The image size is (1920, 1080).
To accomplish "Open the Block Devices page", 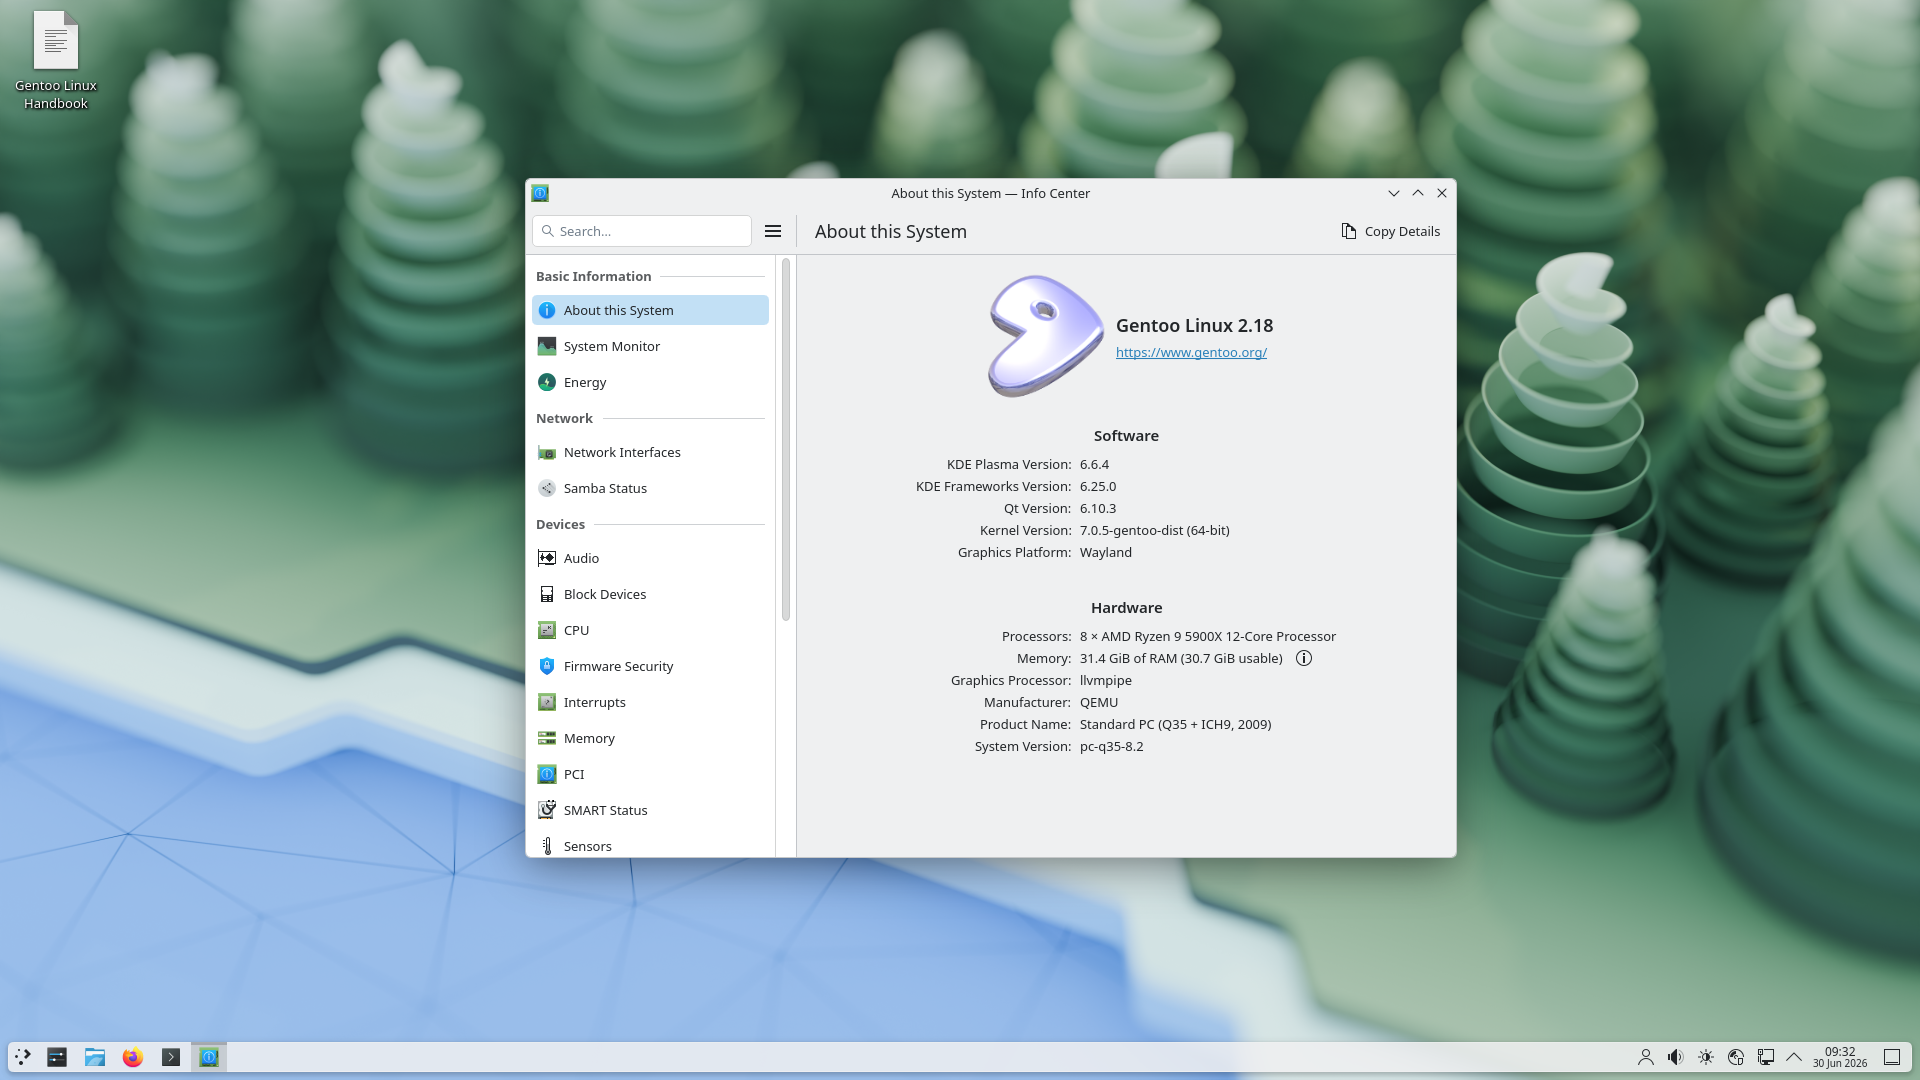I will tap(650, 594).
